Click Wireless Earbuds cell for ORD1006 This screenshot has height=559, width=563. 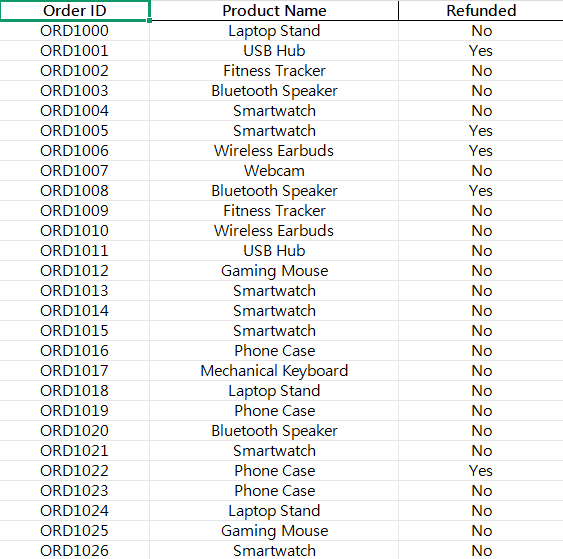(274, 151)
